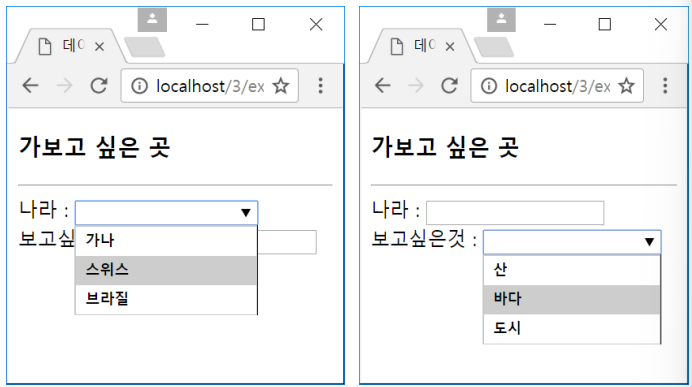Reload the page in right browser window
The width and height of the screenshot is (692, 387).
pyautogui.click(x=449, y=86)
